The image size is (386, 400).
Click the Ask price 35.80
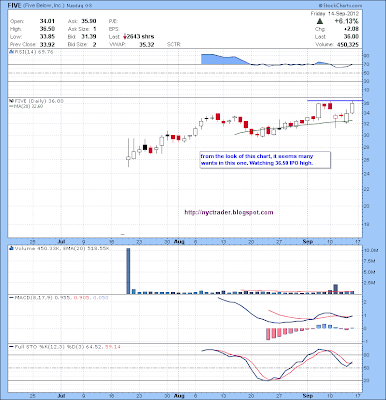[x=89, y=21]
